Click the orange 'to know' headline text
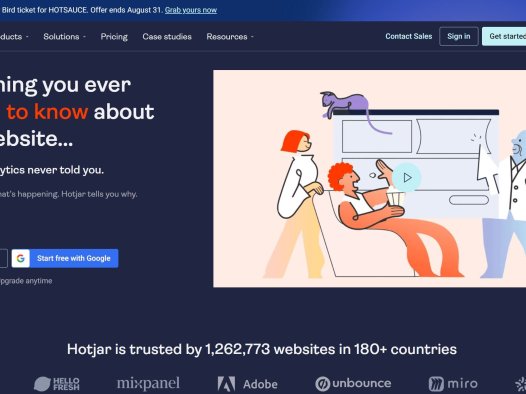 pos(47,112)
